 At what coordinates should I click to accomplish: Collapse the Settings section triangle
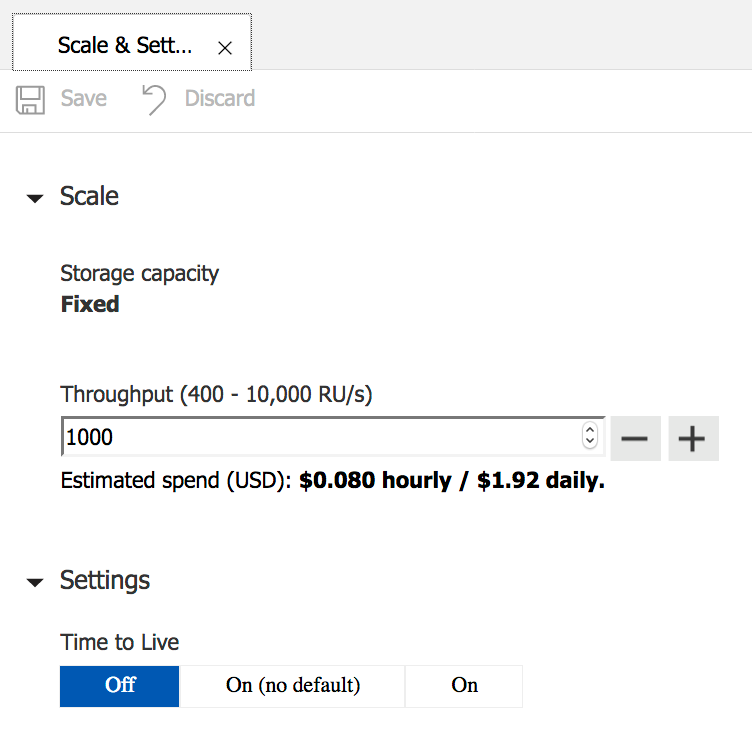(36, 582)
